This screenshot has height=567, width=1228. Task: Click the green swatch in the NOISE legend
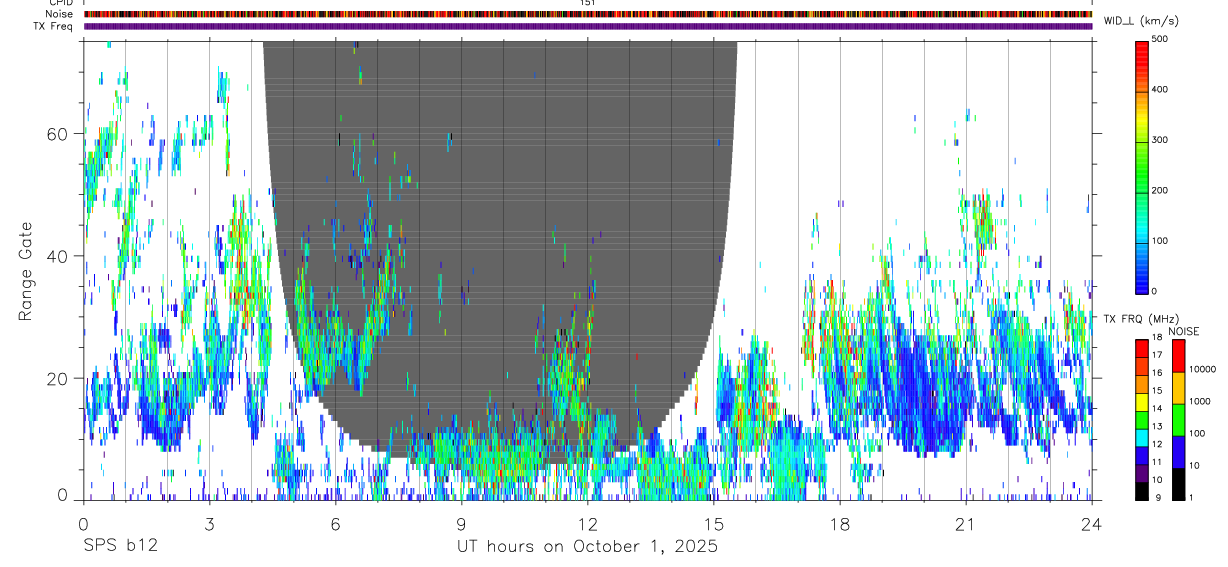click(1178, 419)
